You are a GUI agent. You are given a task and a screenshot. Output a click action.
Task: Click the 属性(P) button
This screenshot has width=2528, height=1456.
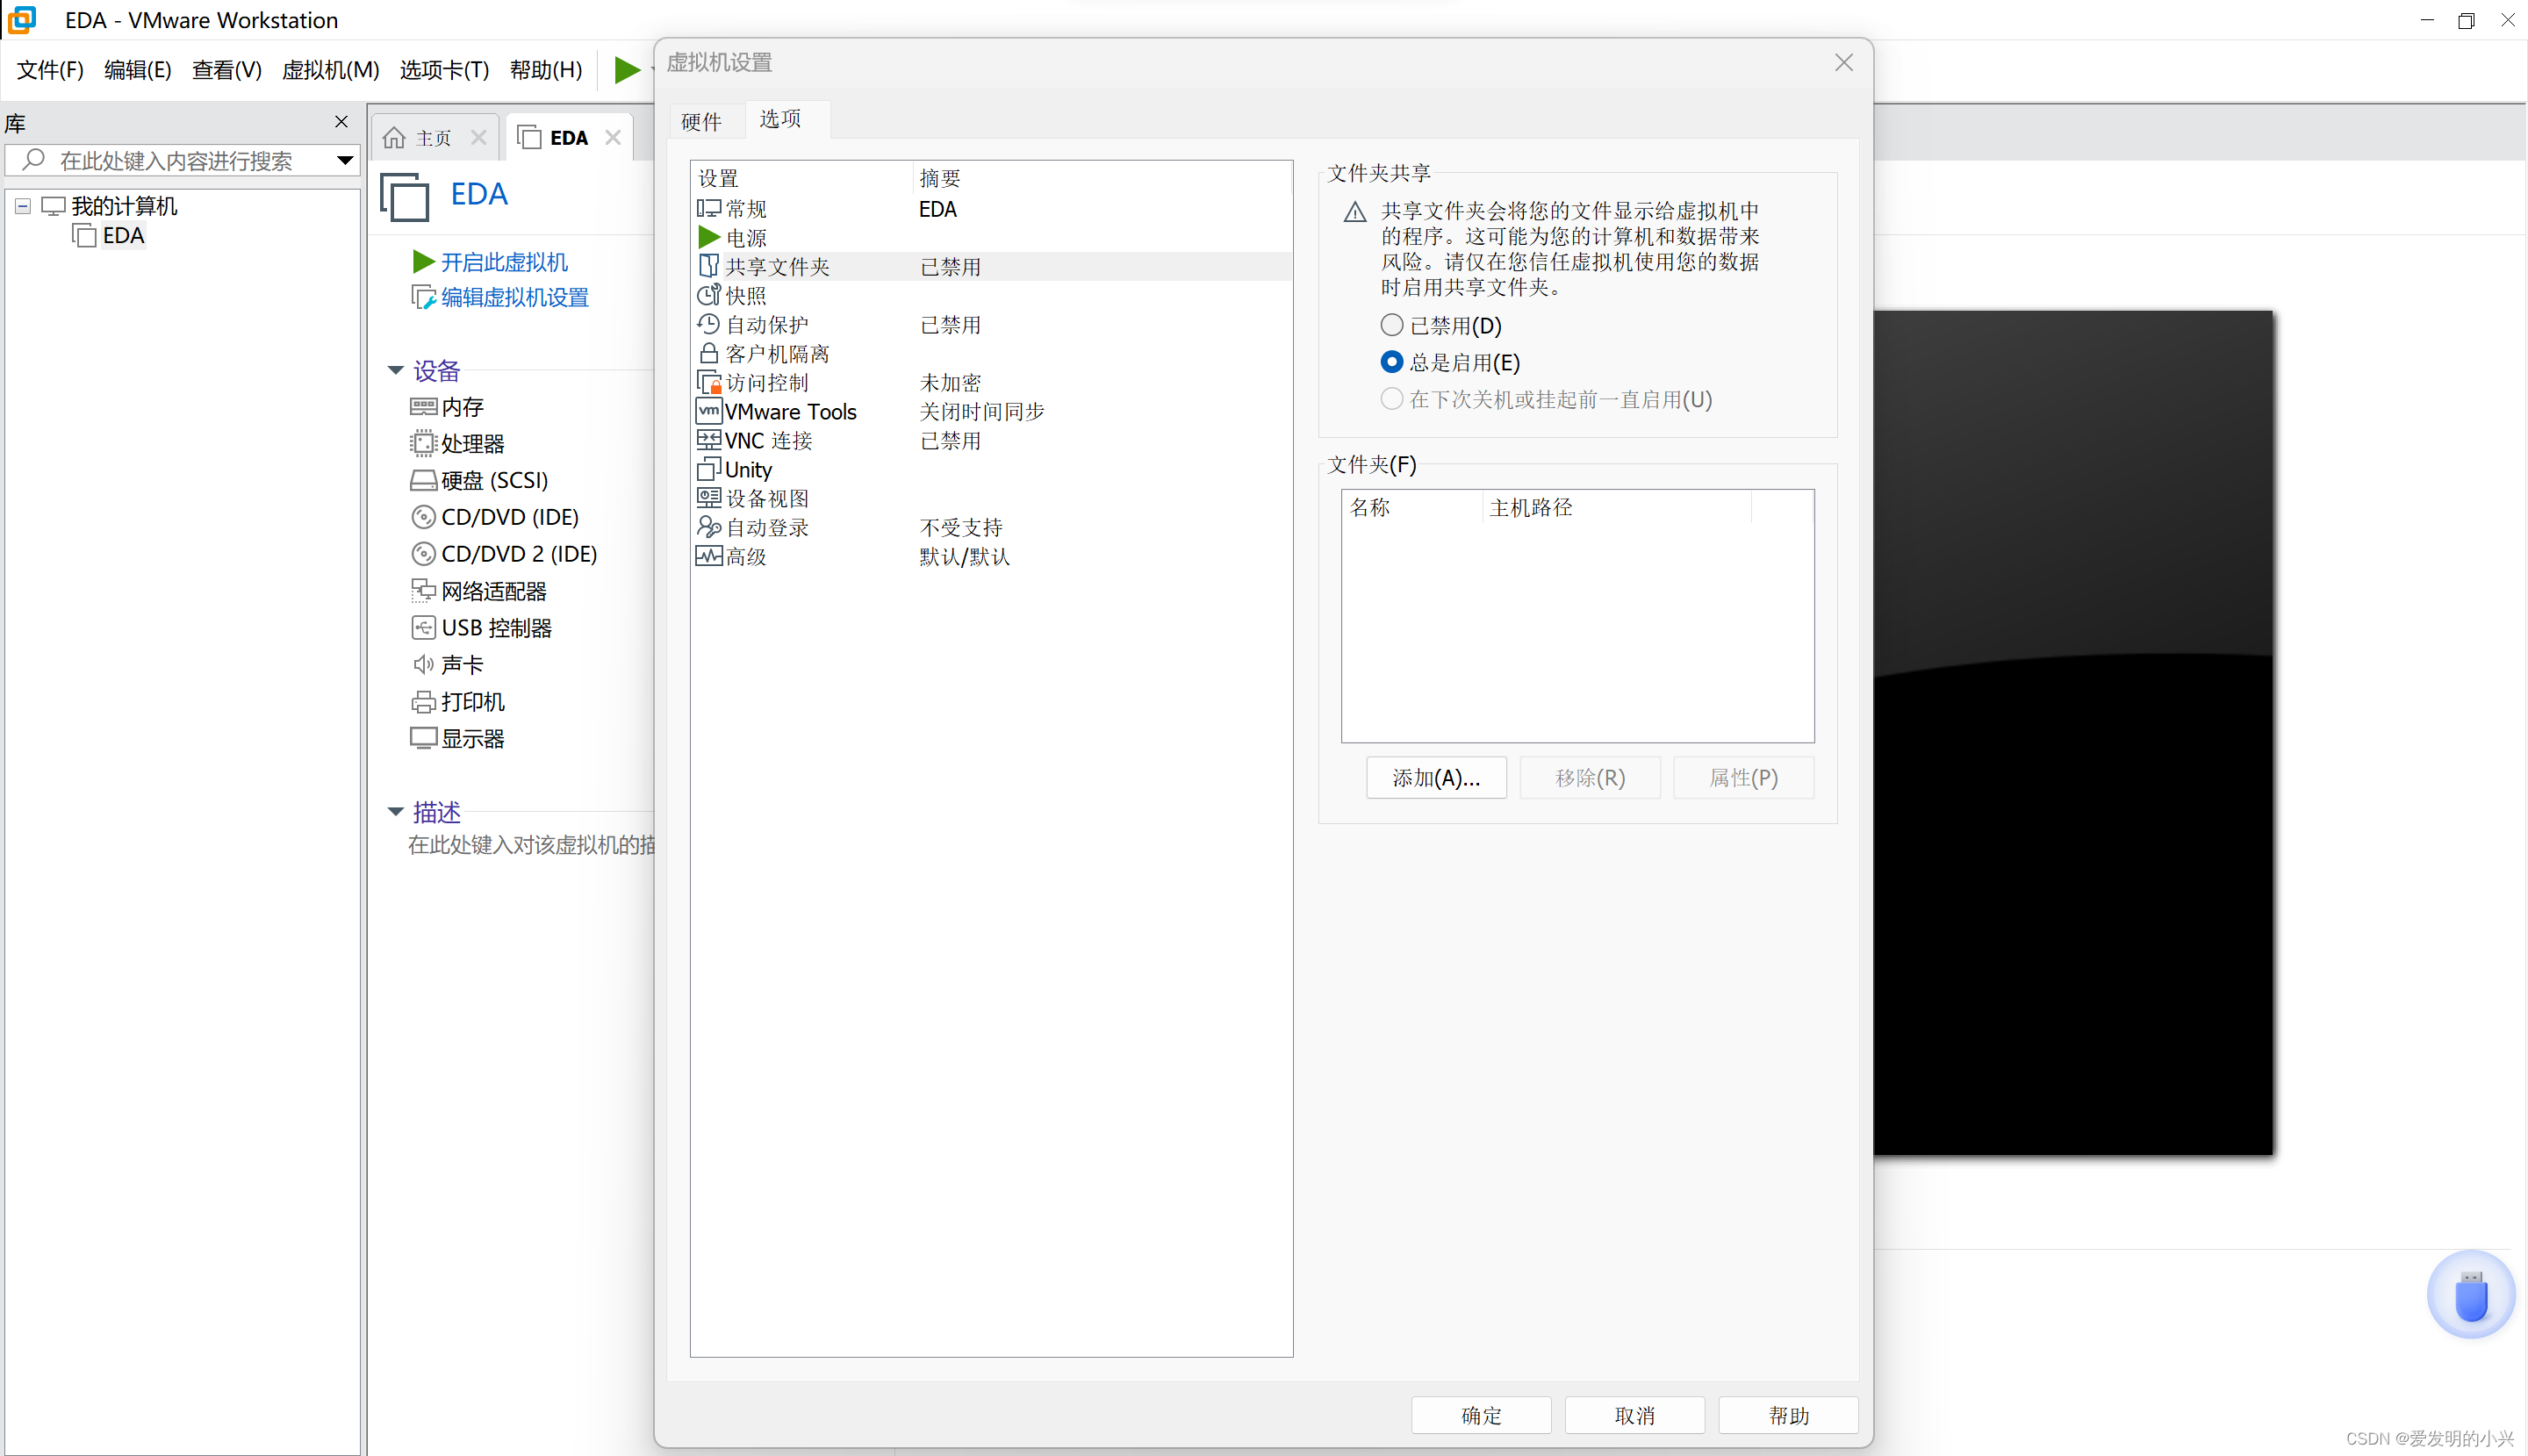(x=1743, y=778)
